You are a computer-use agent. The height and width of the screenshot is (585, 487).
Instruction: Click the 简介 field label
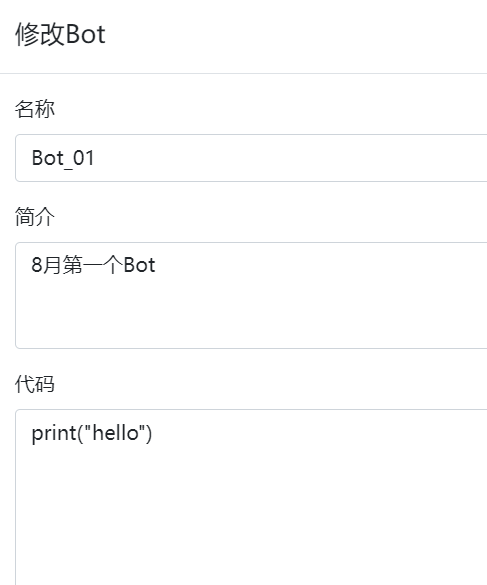(35, 216)
